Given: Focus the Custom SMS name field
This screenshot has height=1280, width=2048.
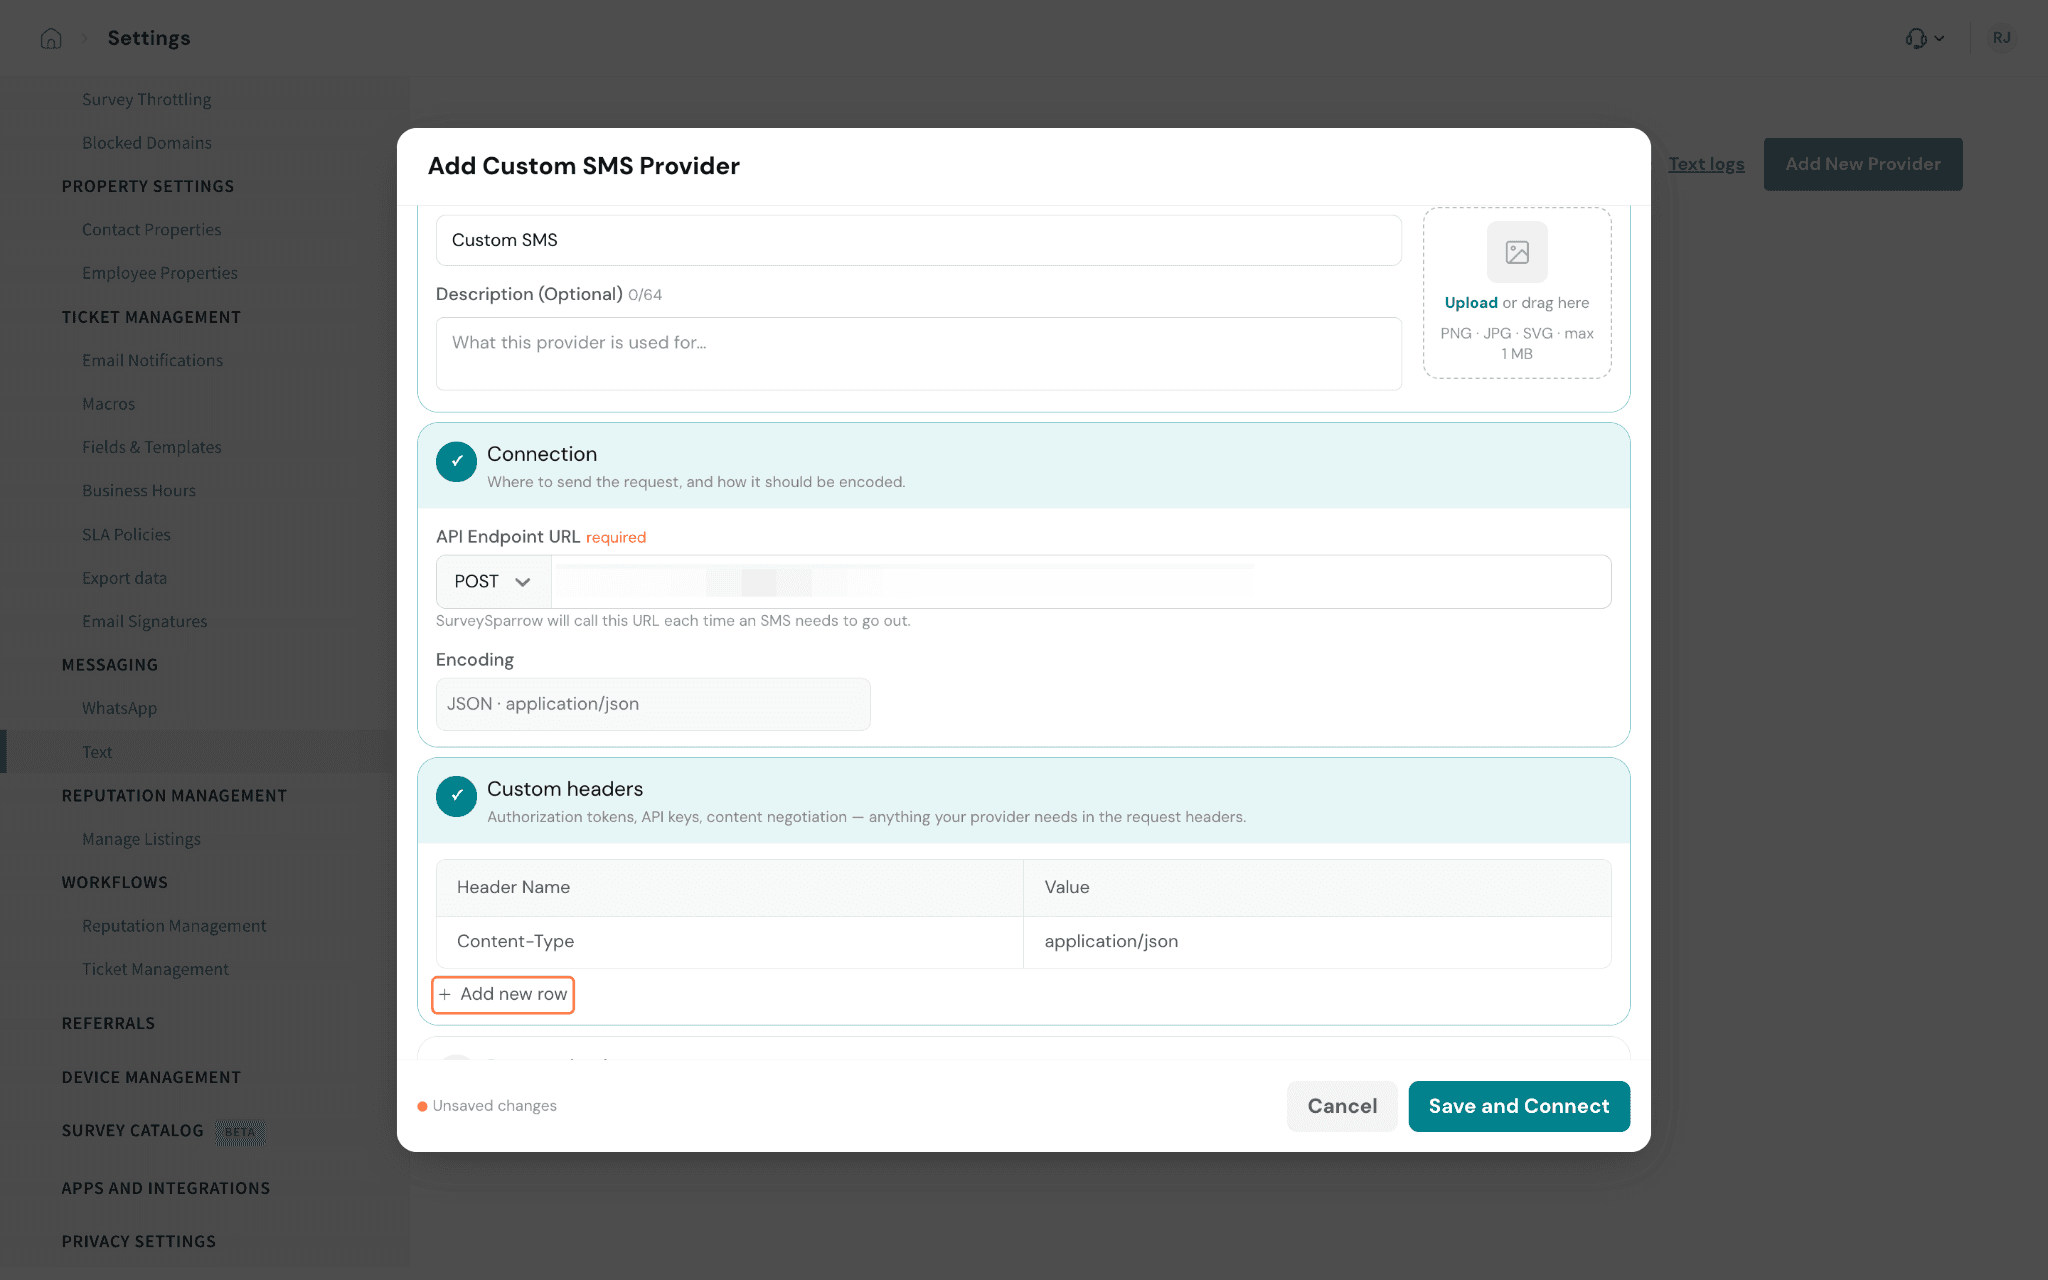Looking at the screenshot, I should (x=918, y=240).
